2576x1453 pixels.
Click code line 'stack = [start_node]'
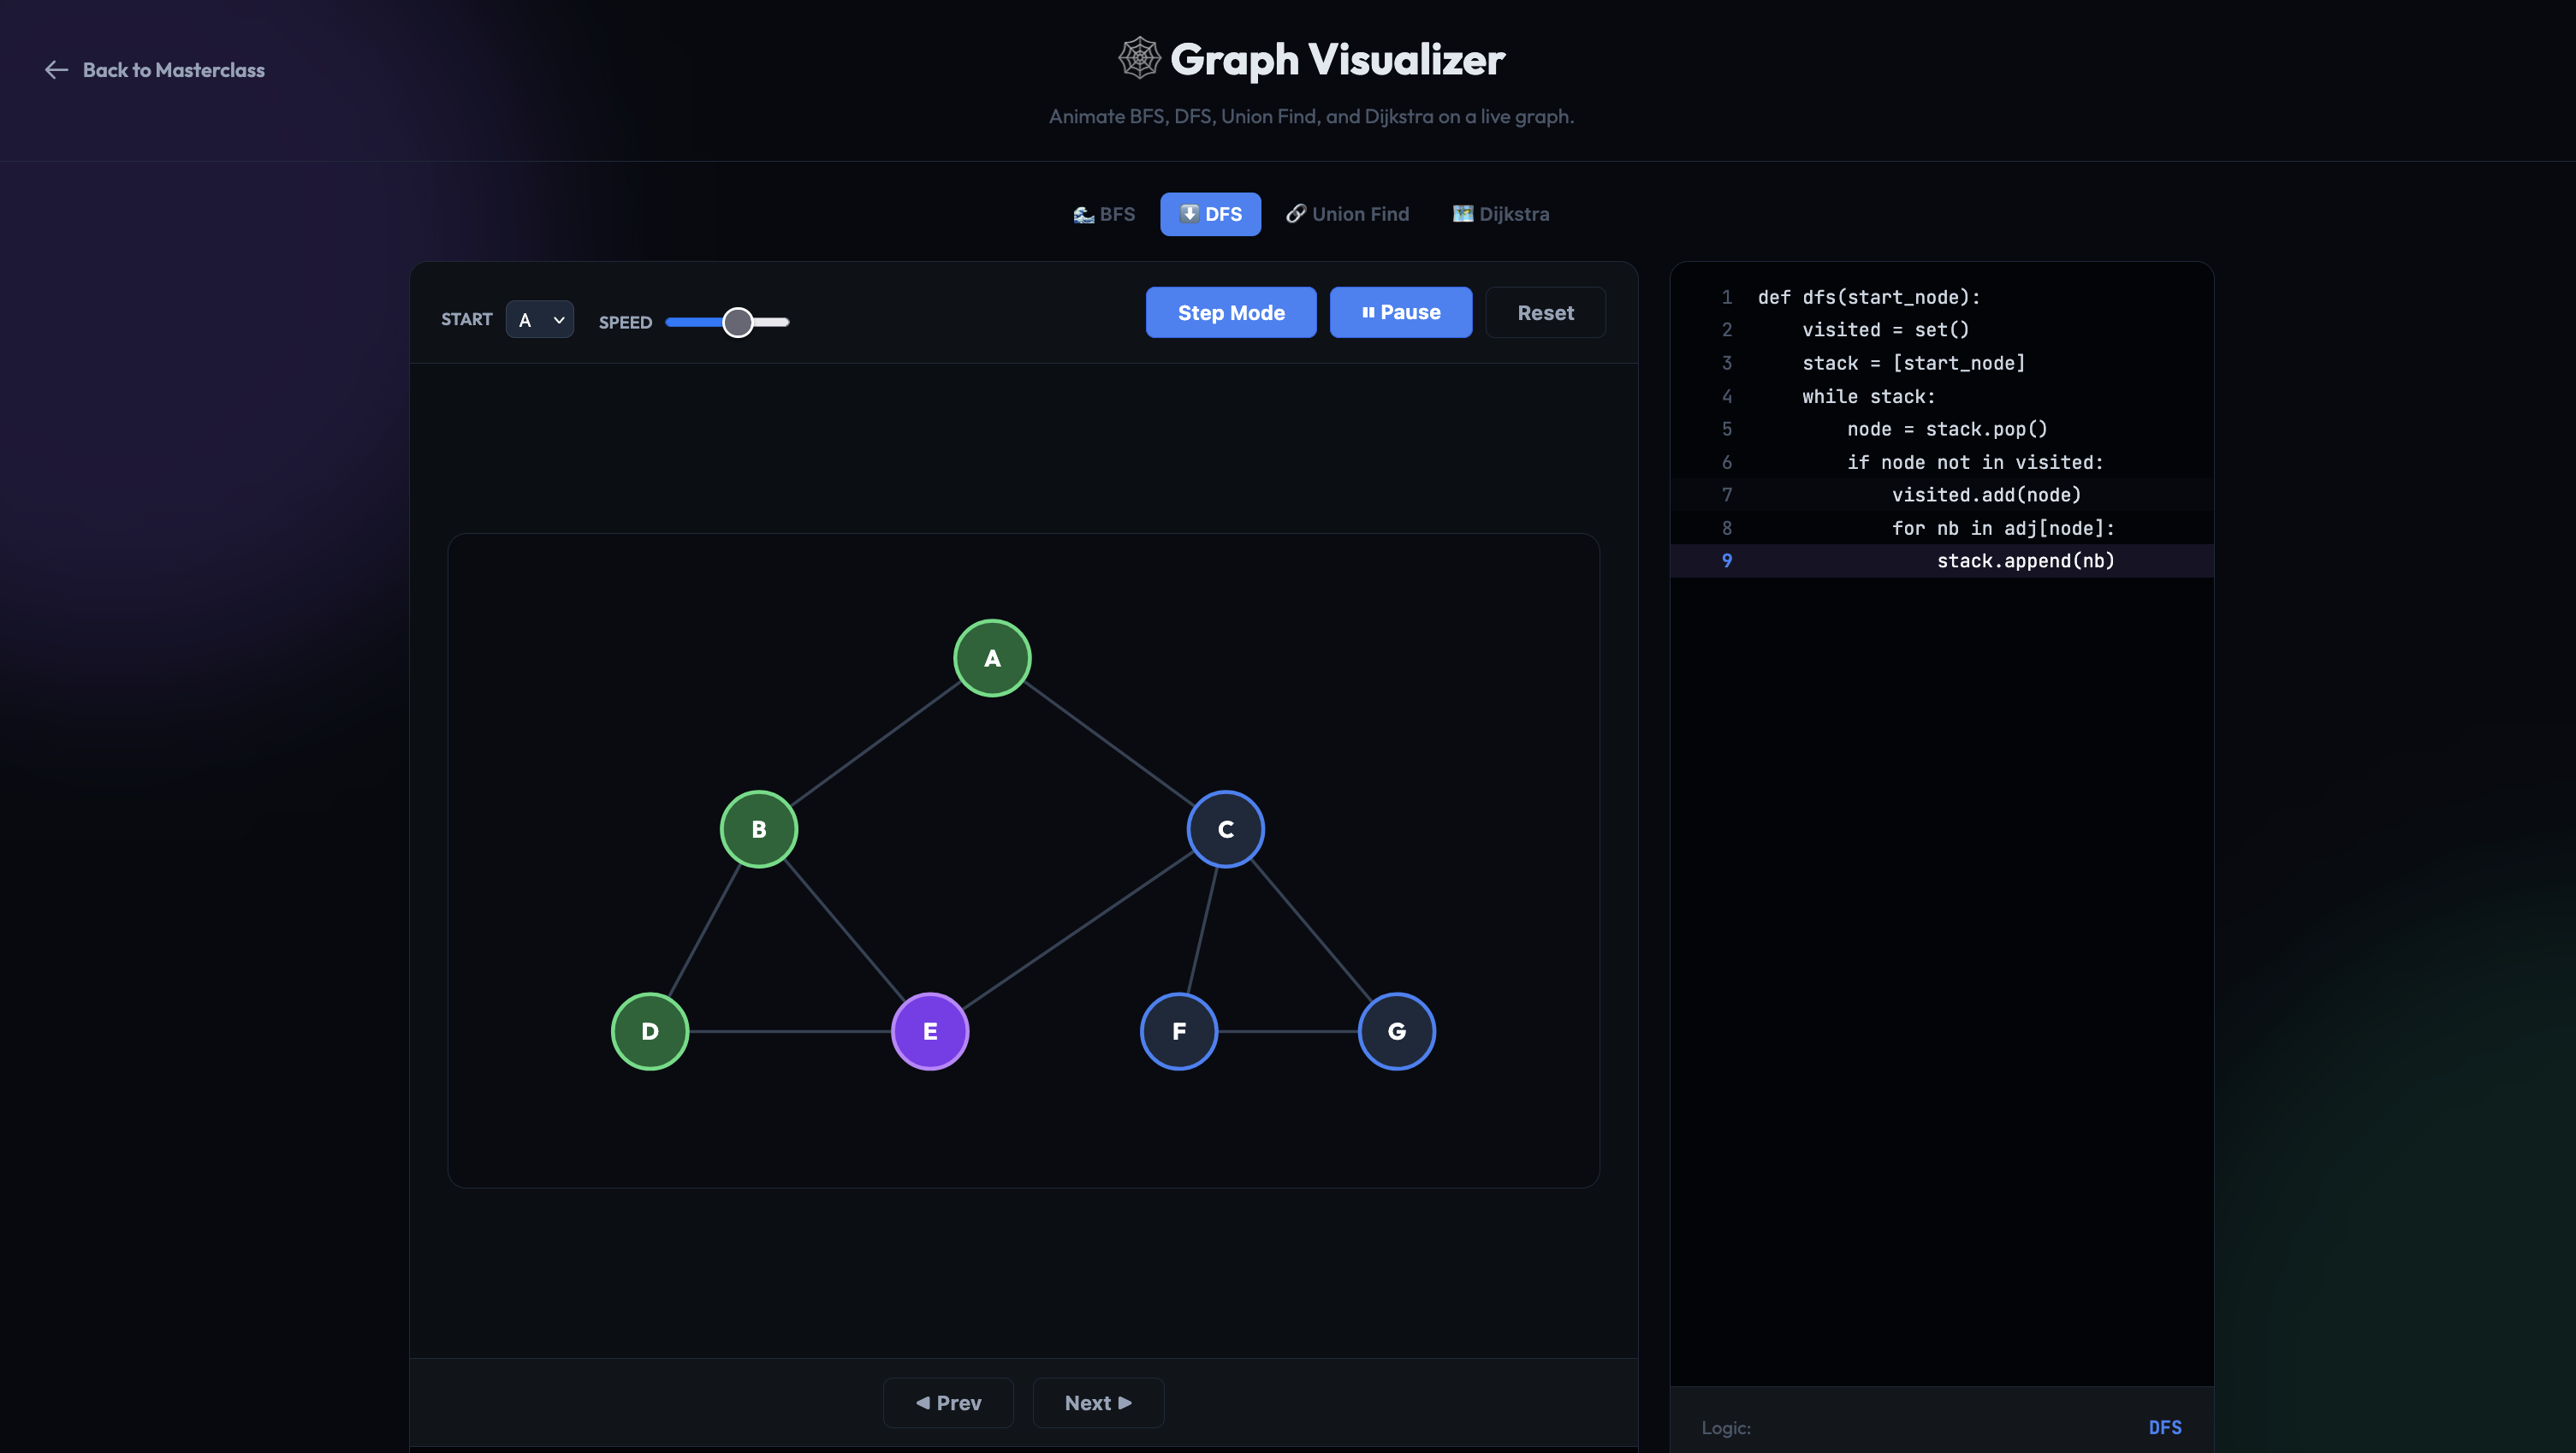click(x=1942, y=363)
